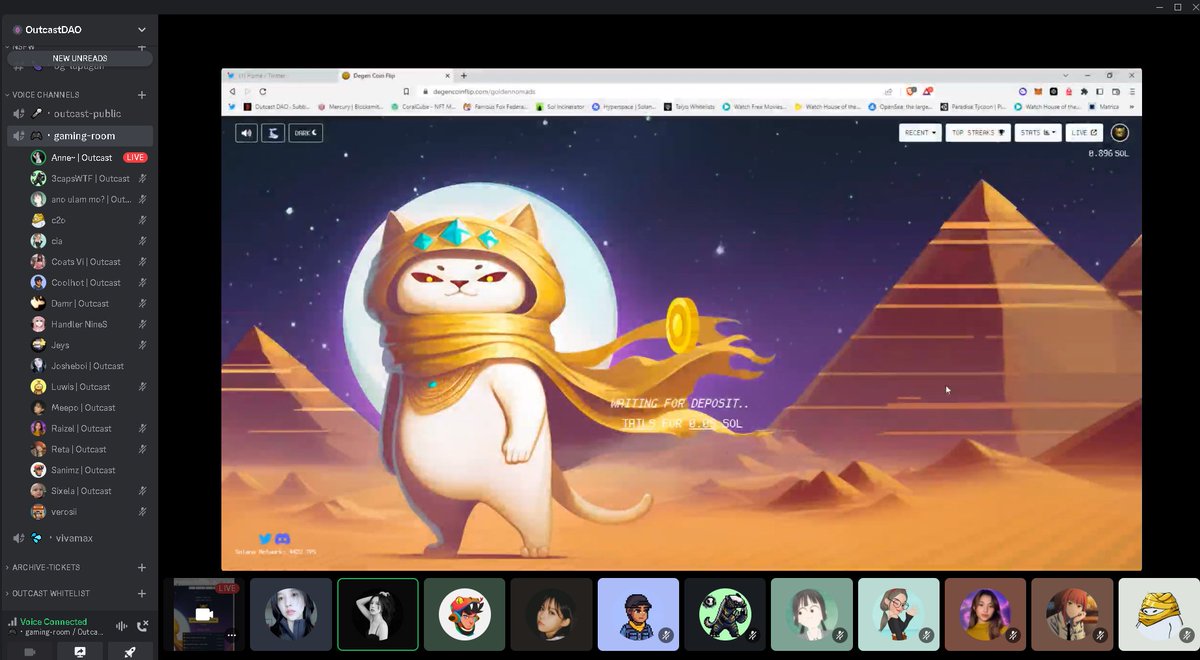Expand the STATS dropdown
This screenshot has height=660, width=1200.
point(1038,132)
